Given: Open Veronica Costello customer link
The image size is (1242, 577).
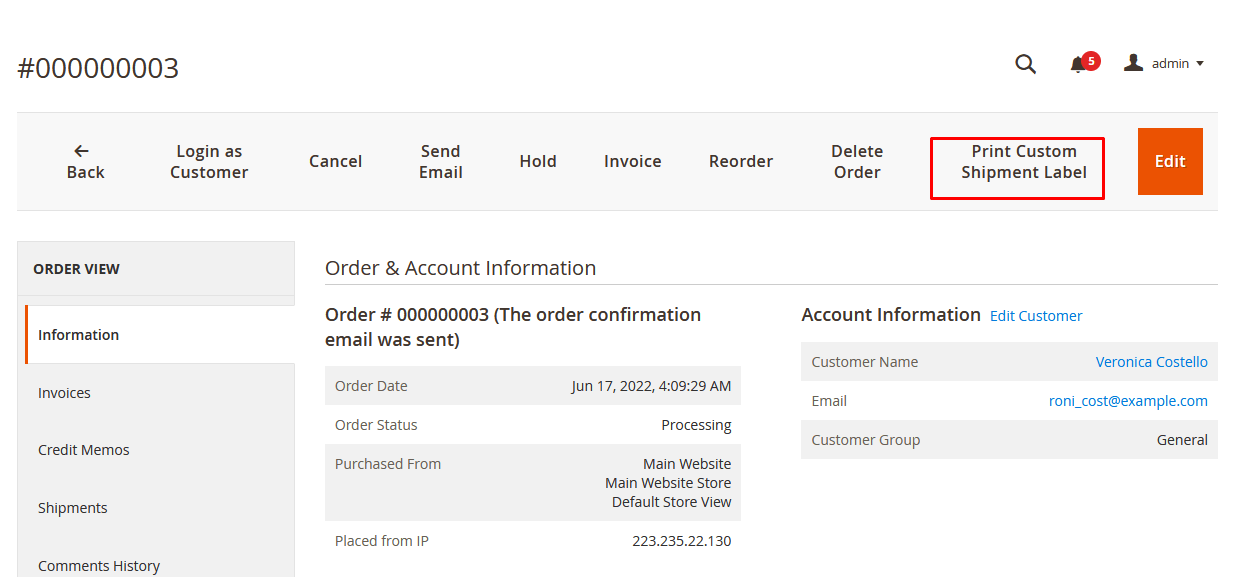Looking at the screenshot, I should (1151, 362).
